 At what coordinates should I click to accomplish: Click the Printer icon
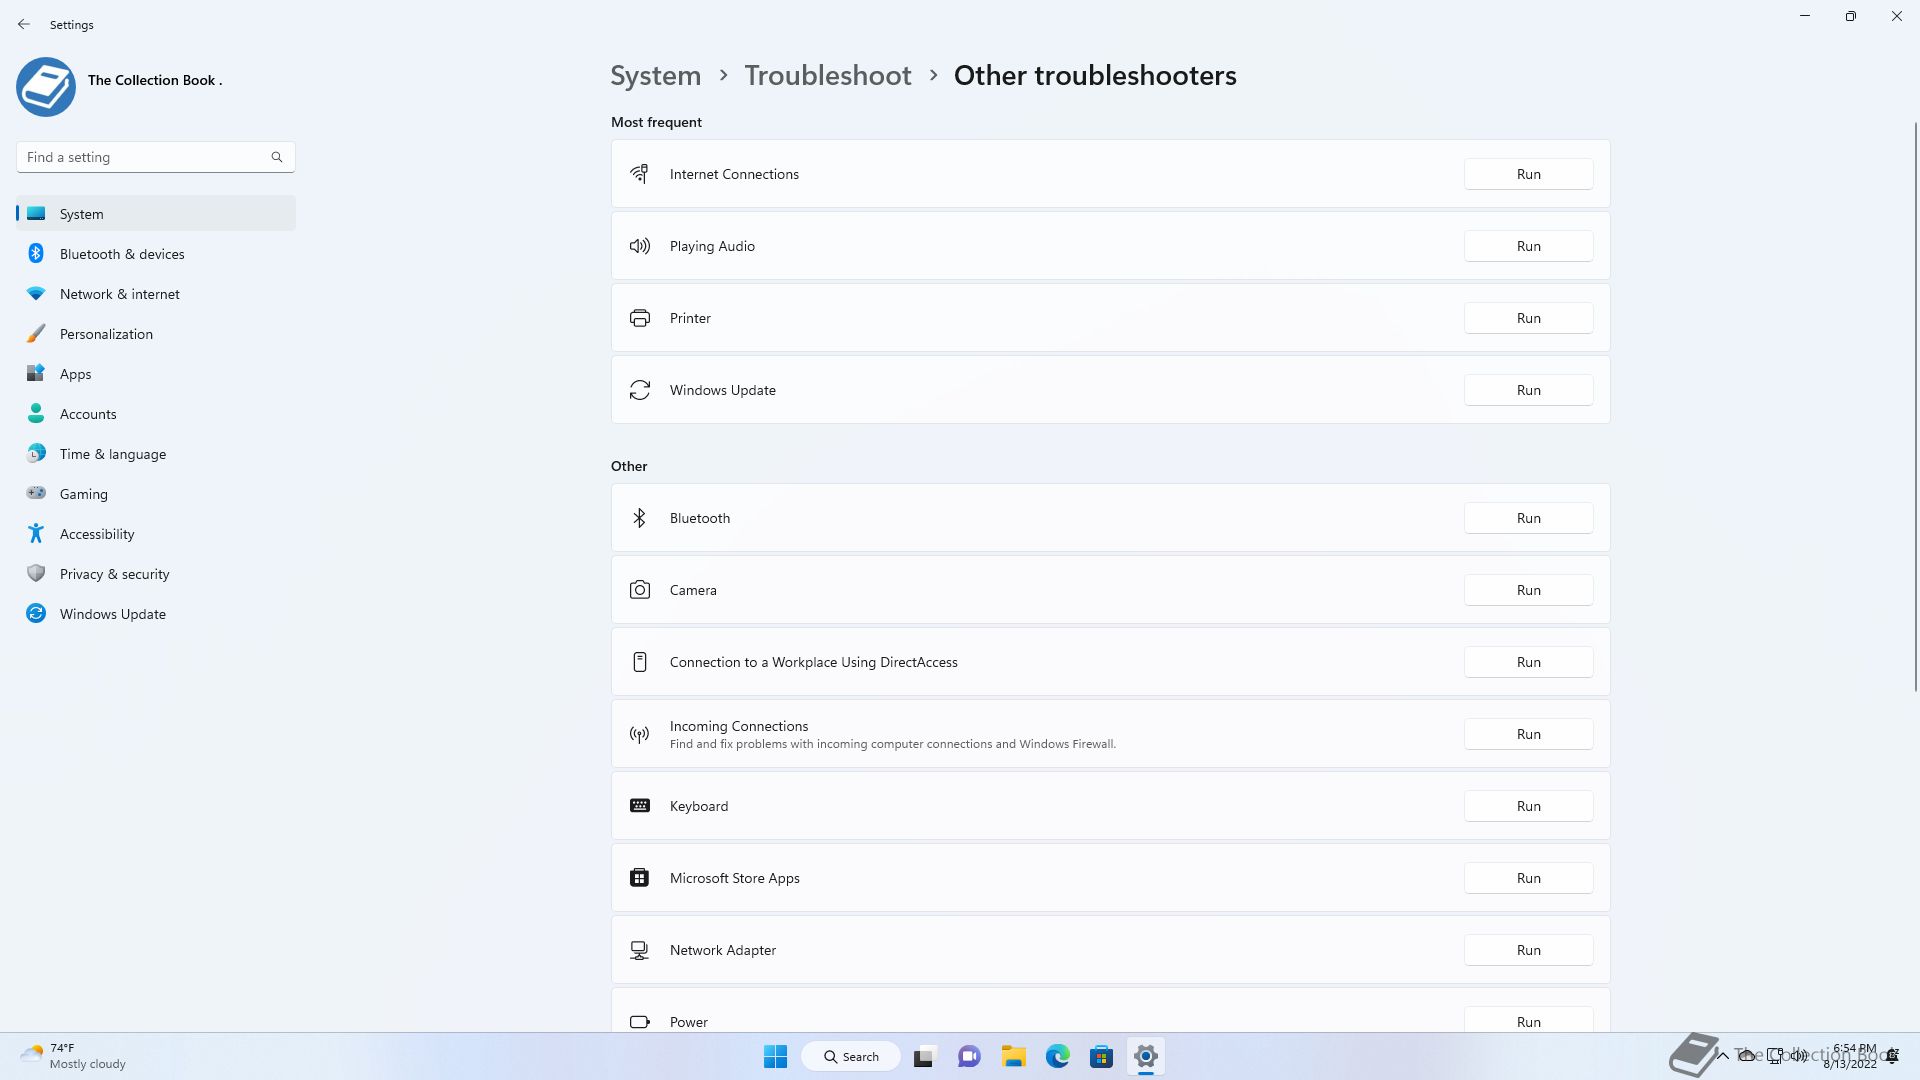640,318
